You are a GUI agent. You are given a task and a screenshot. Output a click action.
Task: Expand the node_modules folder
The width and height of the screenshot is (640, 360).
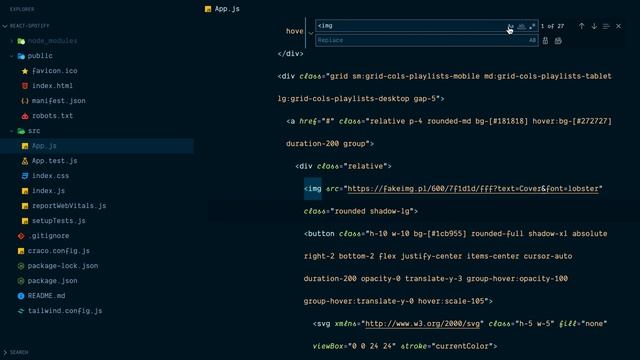[11, 41]
